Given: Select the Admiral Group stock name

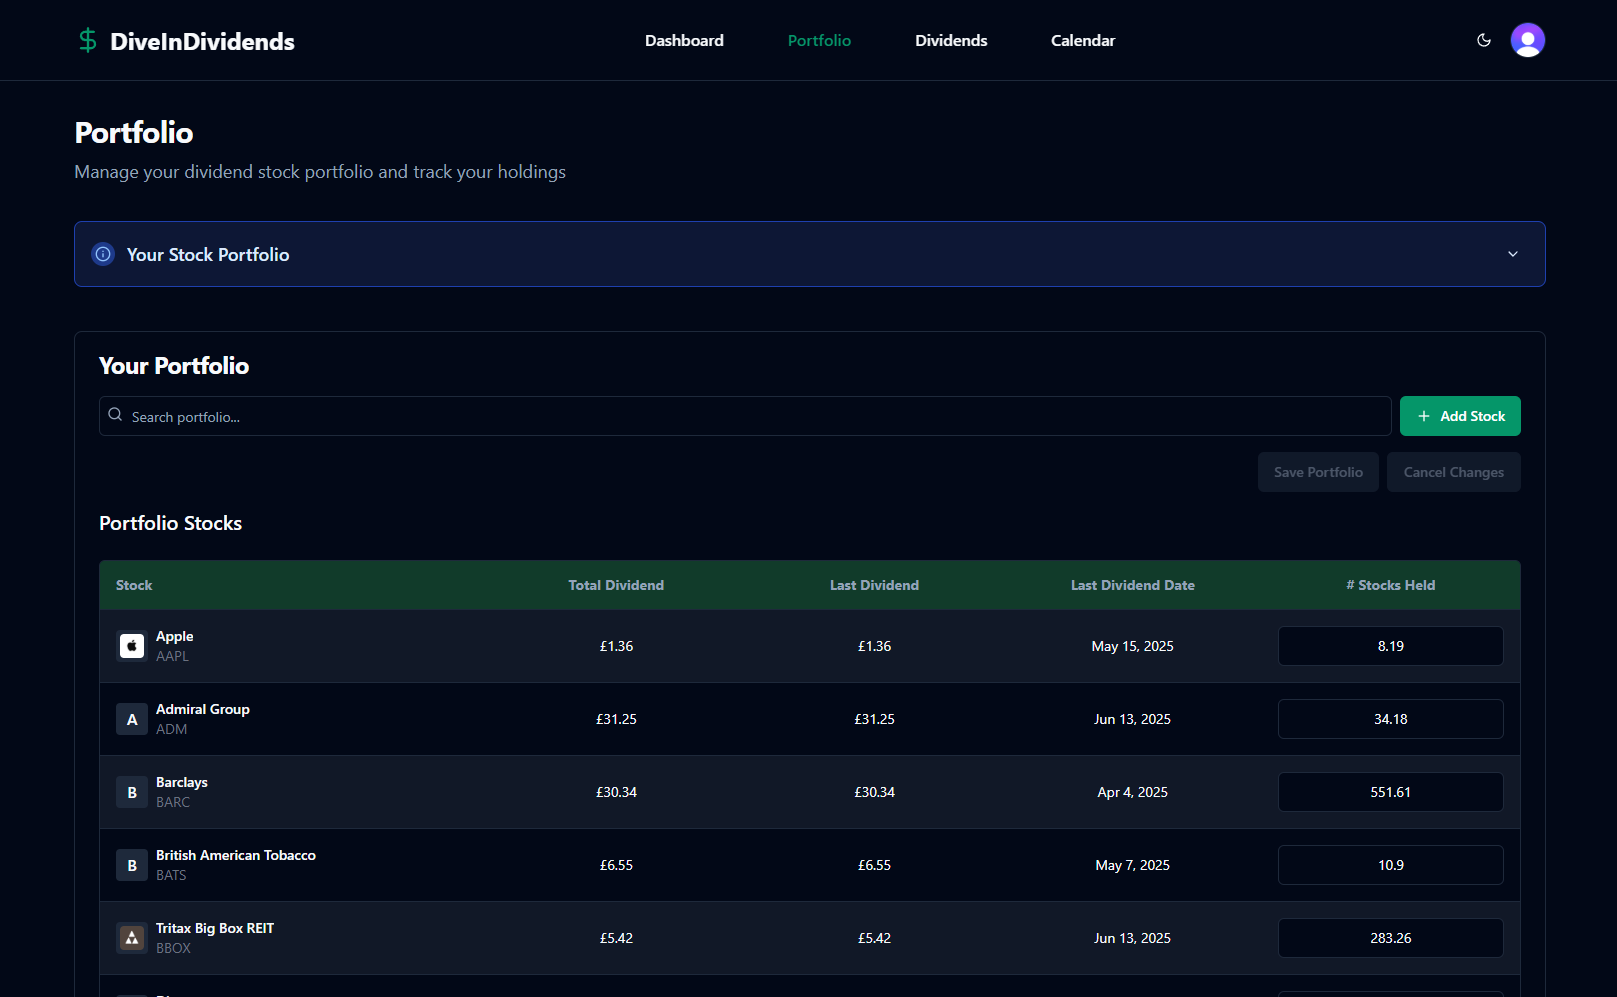Looking at the screenshot, I should click(203, 709).
